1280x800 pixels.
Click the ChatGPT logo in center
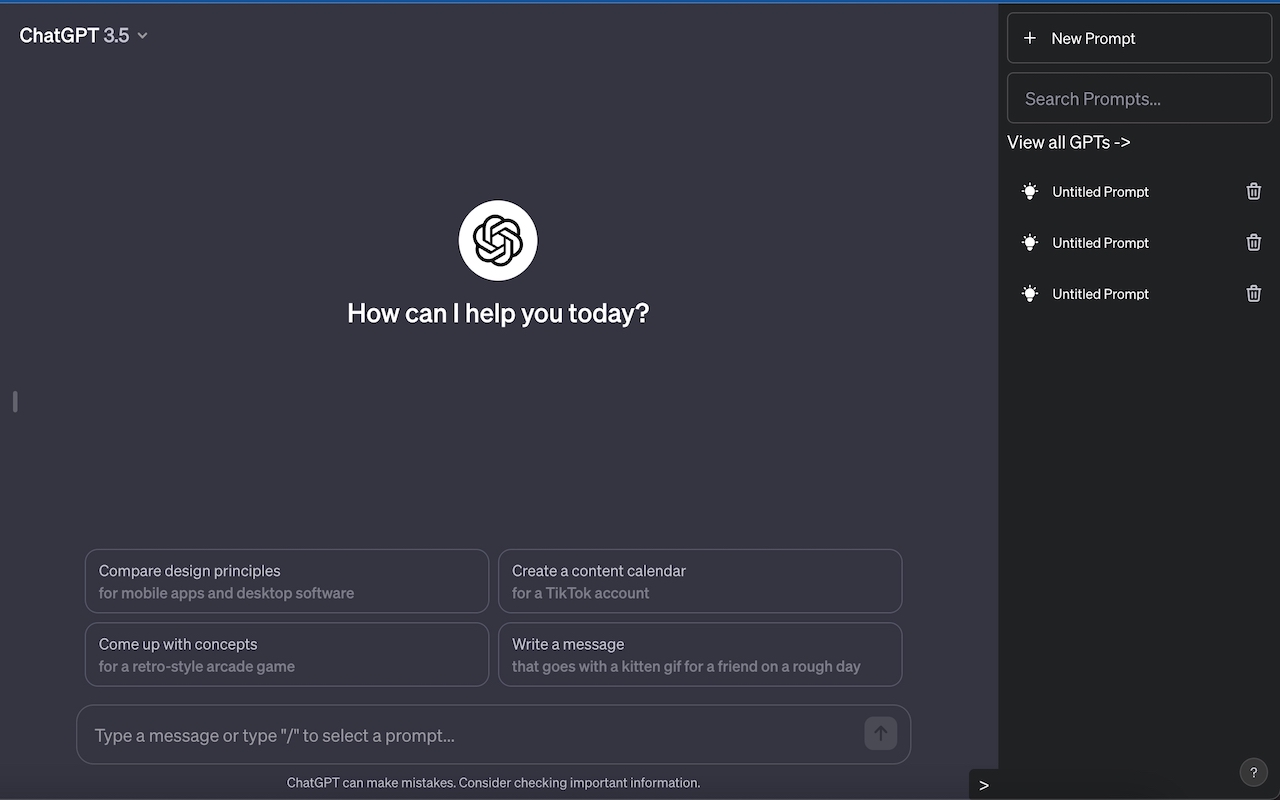click(498, 240)
